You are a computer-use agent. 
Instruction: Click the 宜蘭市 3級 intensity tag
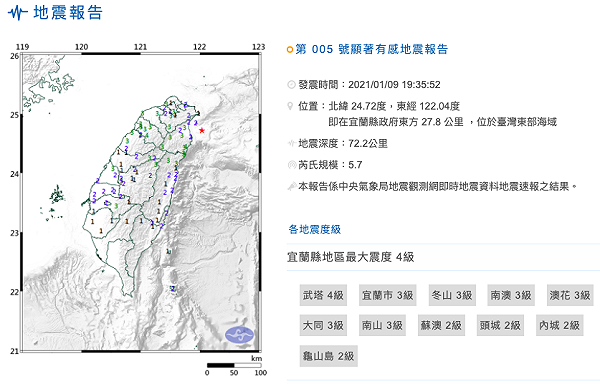[x=388, y=295]
